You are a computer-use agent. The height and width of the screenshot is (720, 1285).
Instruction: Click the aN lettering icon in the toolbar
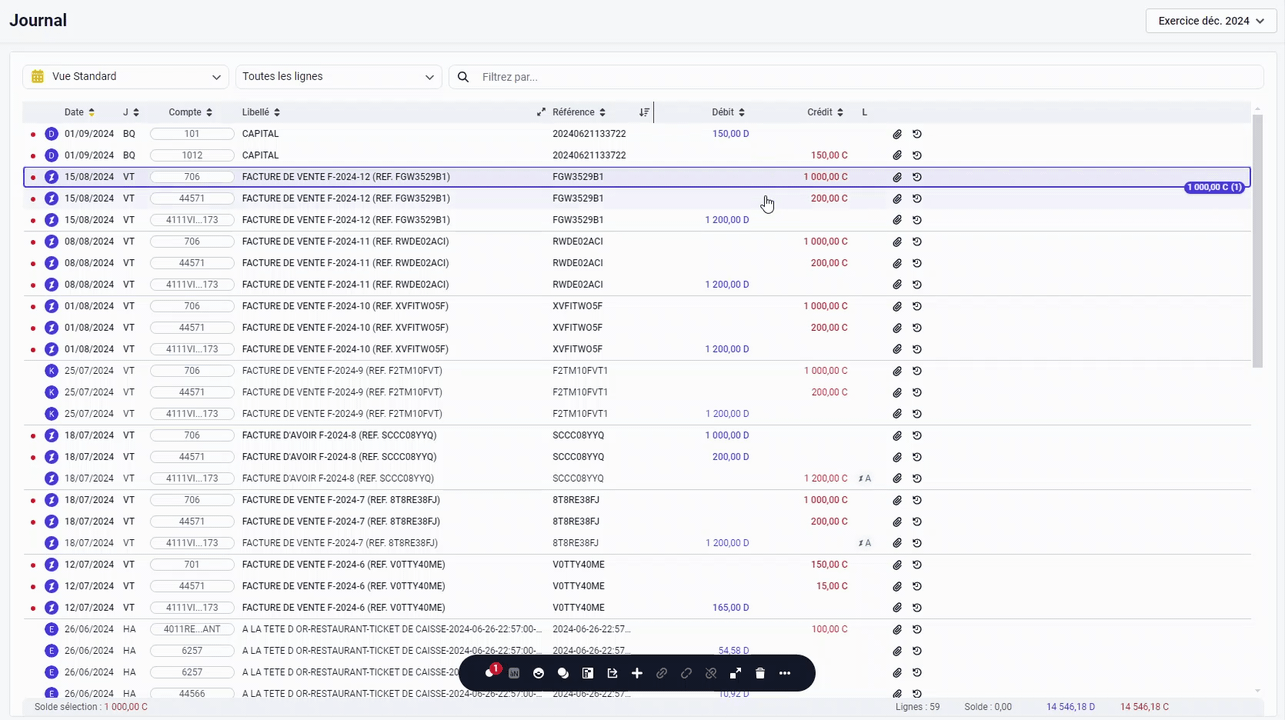tap(513, 673)
